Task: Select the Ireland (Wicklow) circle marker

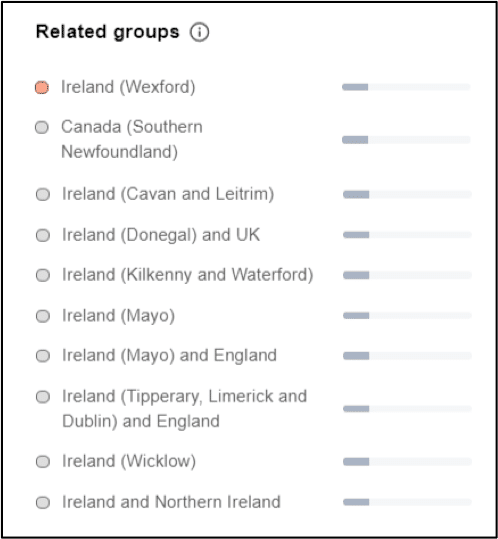Action: tap(43, 462)
